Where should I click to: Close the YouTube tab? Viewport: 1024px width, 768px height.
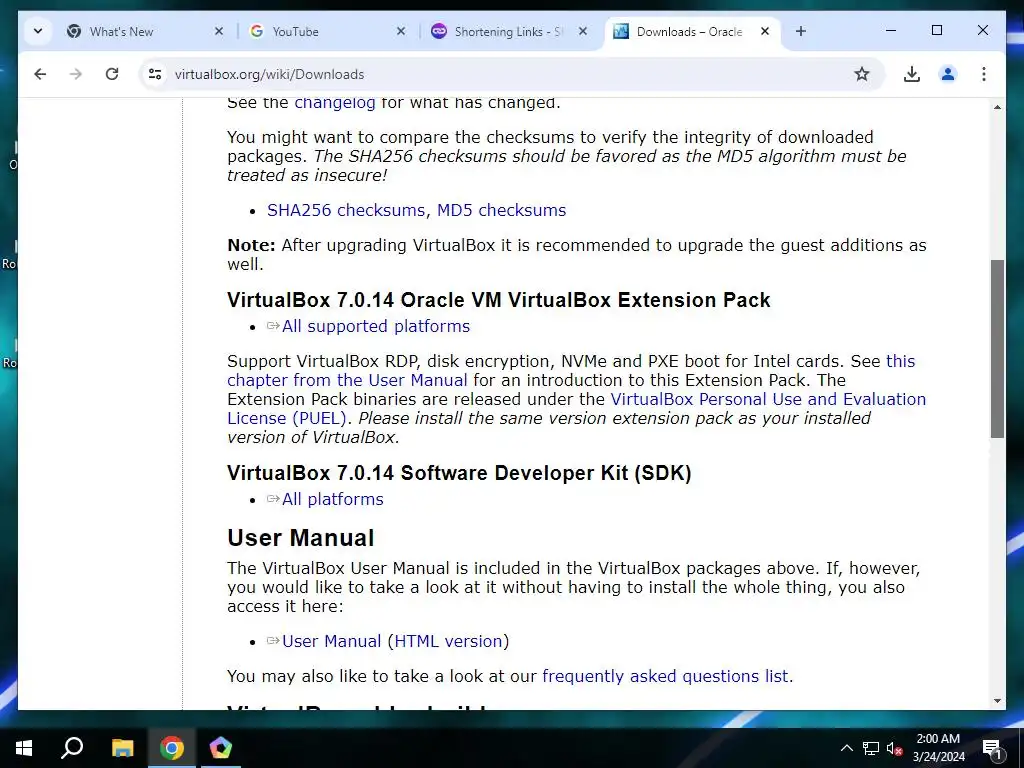pos(401,31)
